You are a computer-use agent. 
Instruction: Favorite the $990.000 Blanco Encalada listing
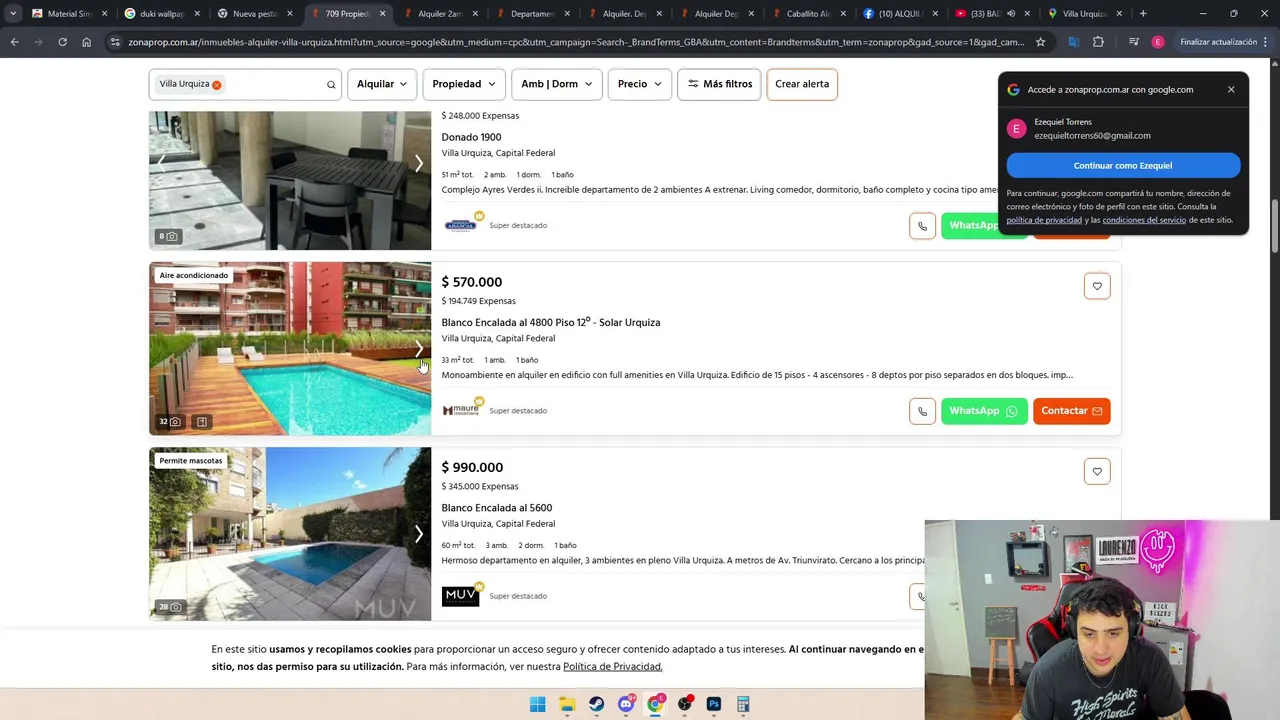[x=1097, y=471]
